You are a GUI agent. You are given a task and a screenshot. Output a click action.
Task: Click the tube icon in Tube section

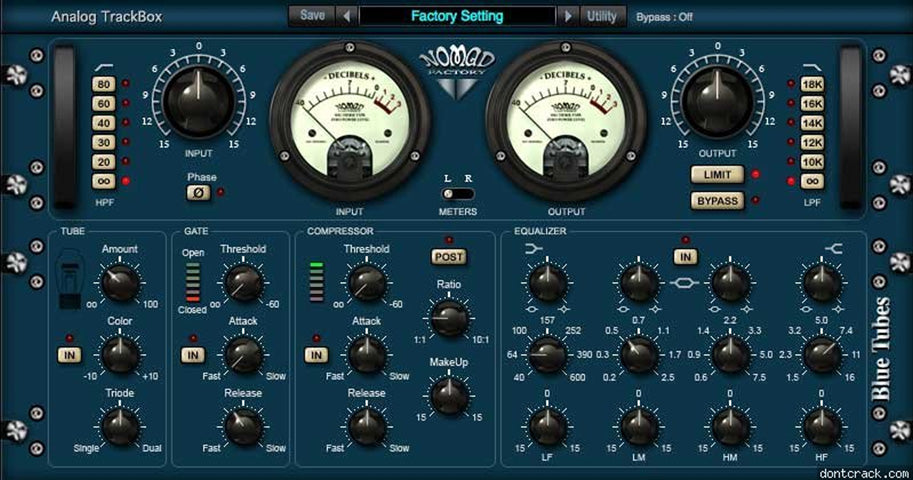point(71,281)
